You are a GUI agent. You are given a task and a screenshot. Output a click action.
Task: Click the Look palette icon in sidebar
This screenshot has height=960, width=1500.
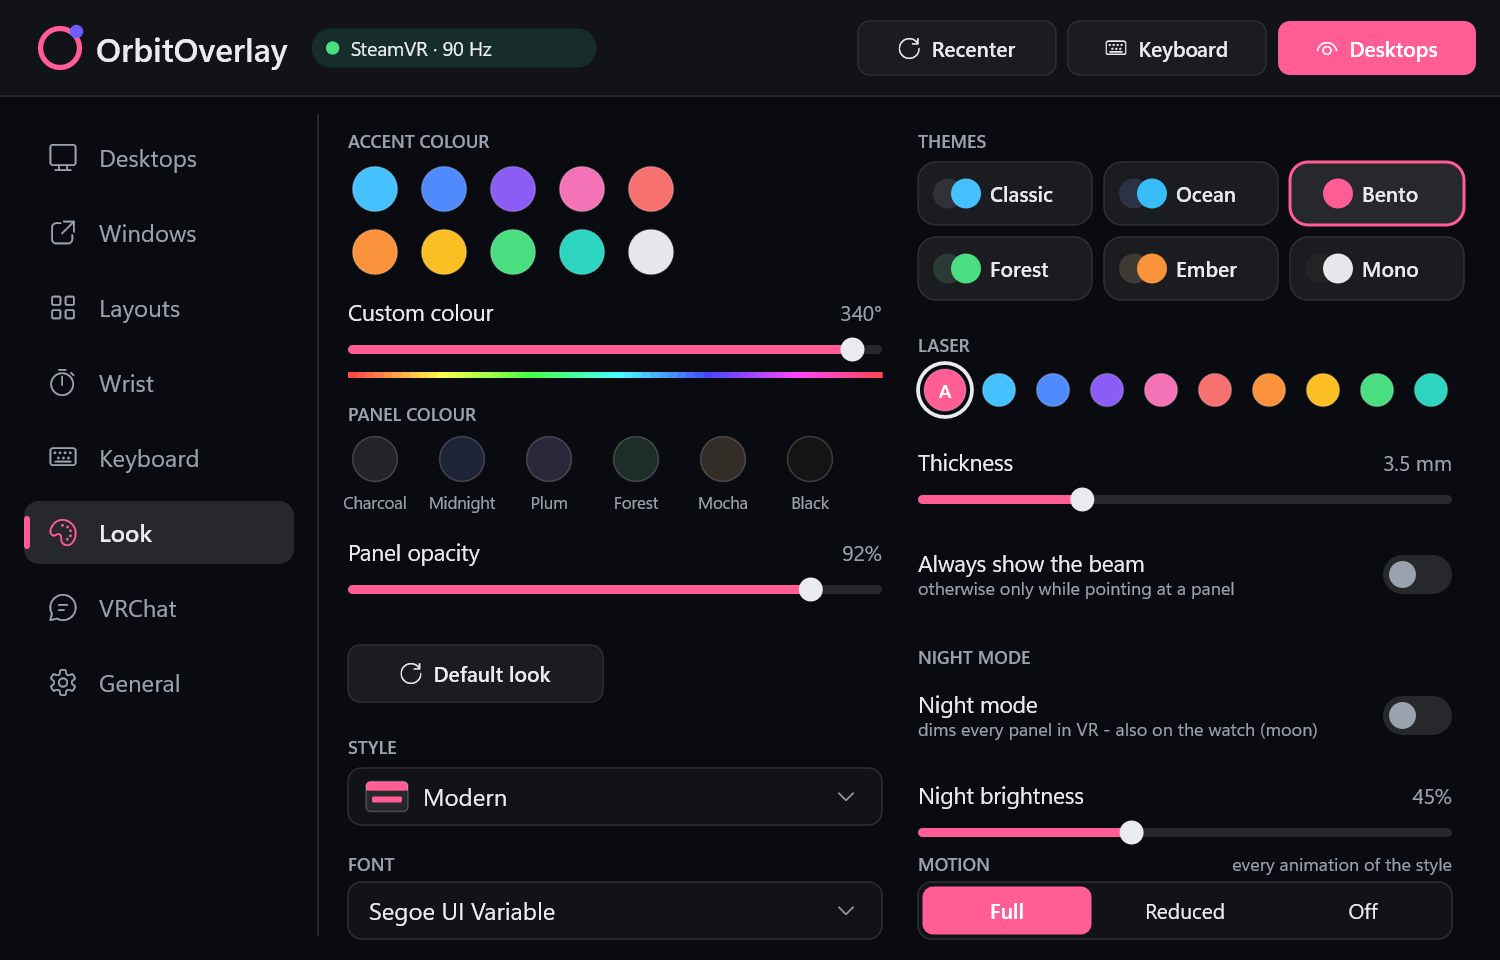pyautogui.click(x=63, y=533)
